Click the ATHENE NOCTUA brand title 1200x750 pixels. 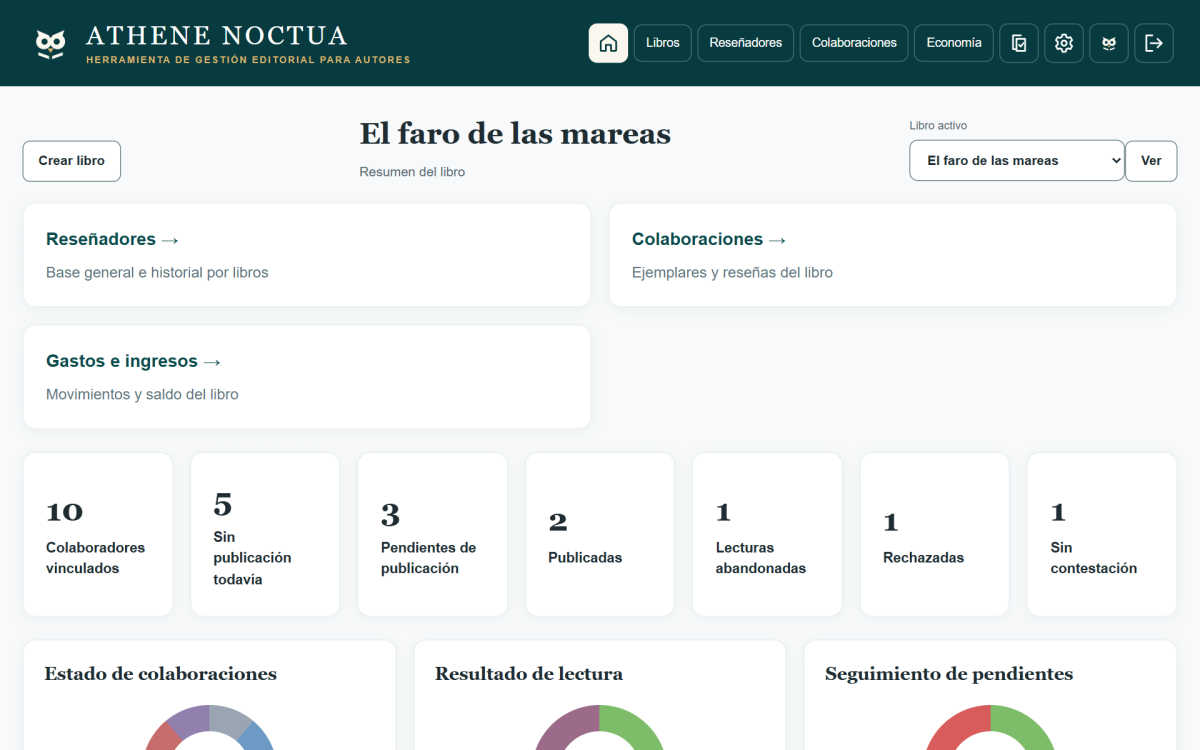[217, 36]
